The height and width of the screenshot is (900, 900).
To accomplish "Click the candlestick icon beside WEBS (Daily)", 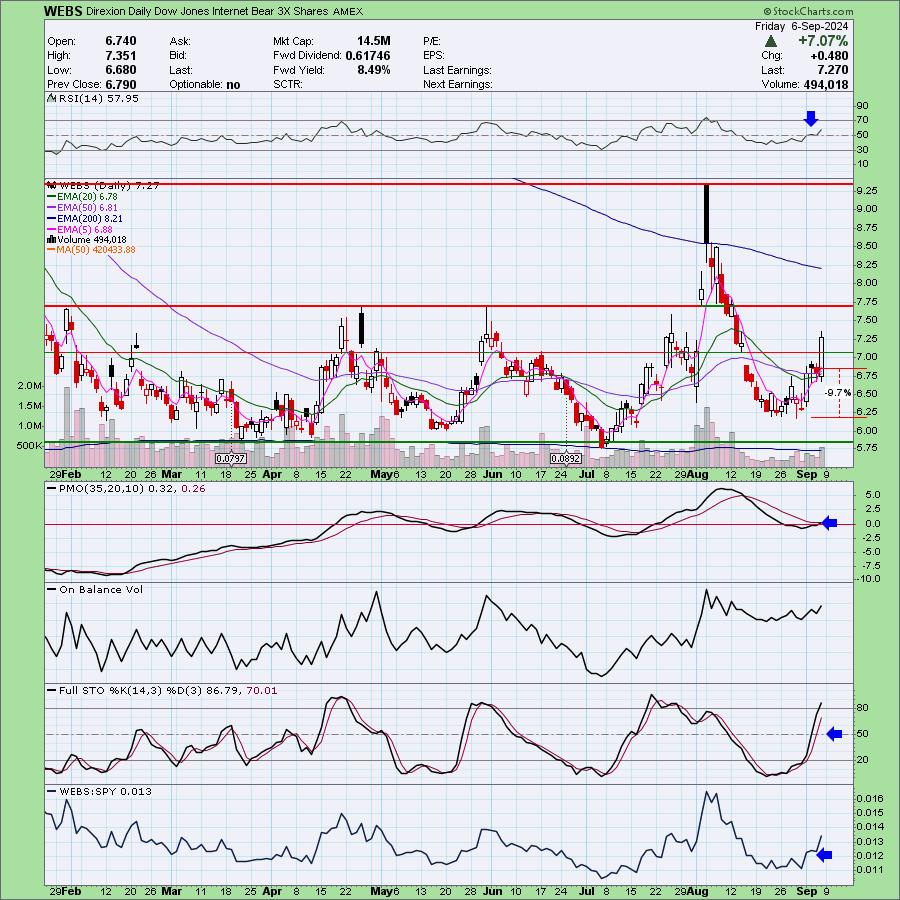I will [52, 185].
